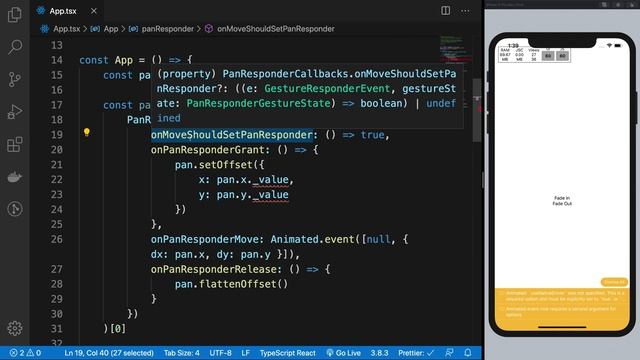Click TypeScript version 3.8.3

tap(379, 353)
